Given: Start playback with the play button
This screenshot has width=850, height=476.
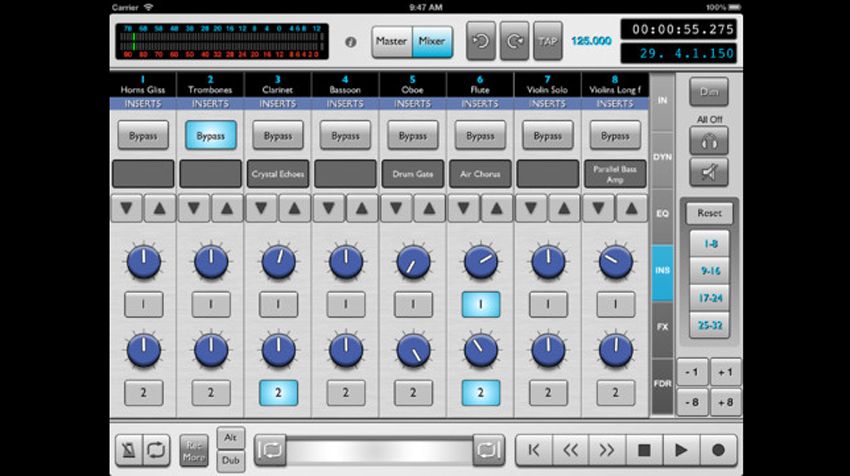Looking at the screenshot, I should coord(681,449).
